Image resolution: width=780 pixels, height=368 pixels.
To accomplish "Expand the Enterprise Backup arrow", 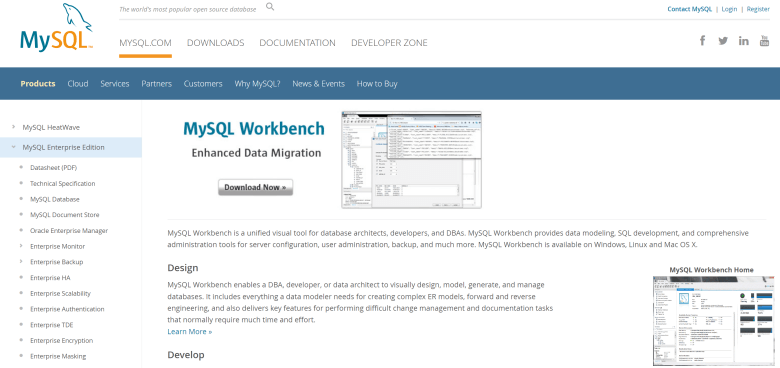I will click(21, 262).
